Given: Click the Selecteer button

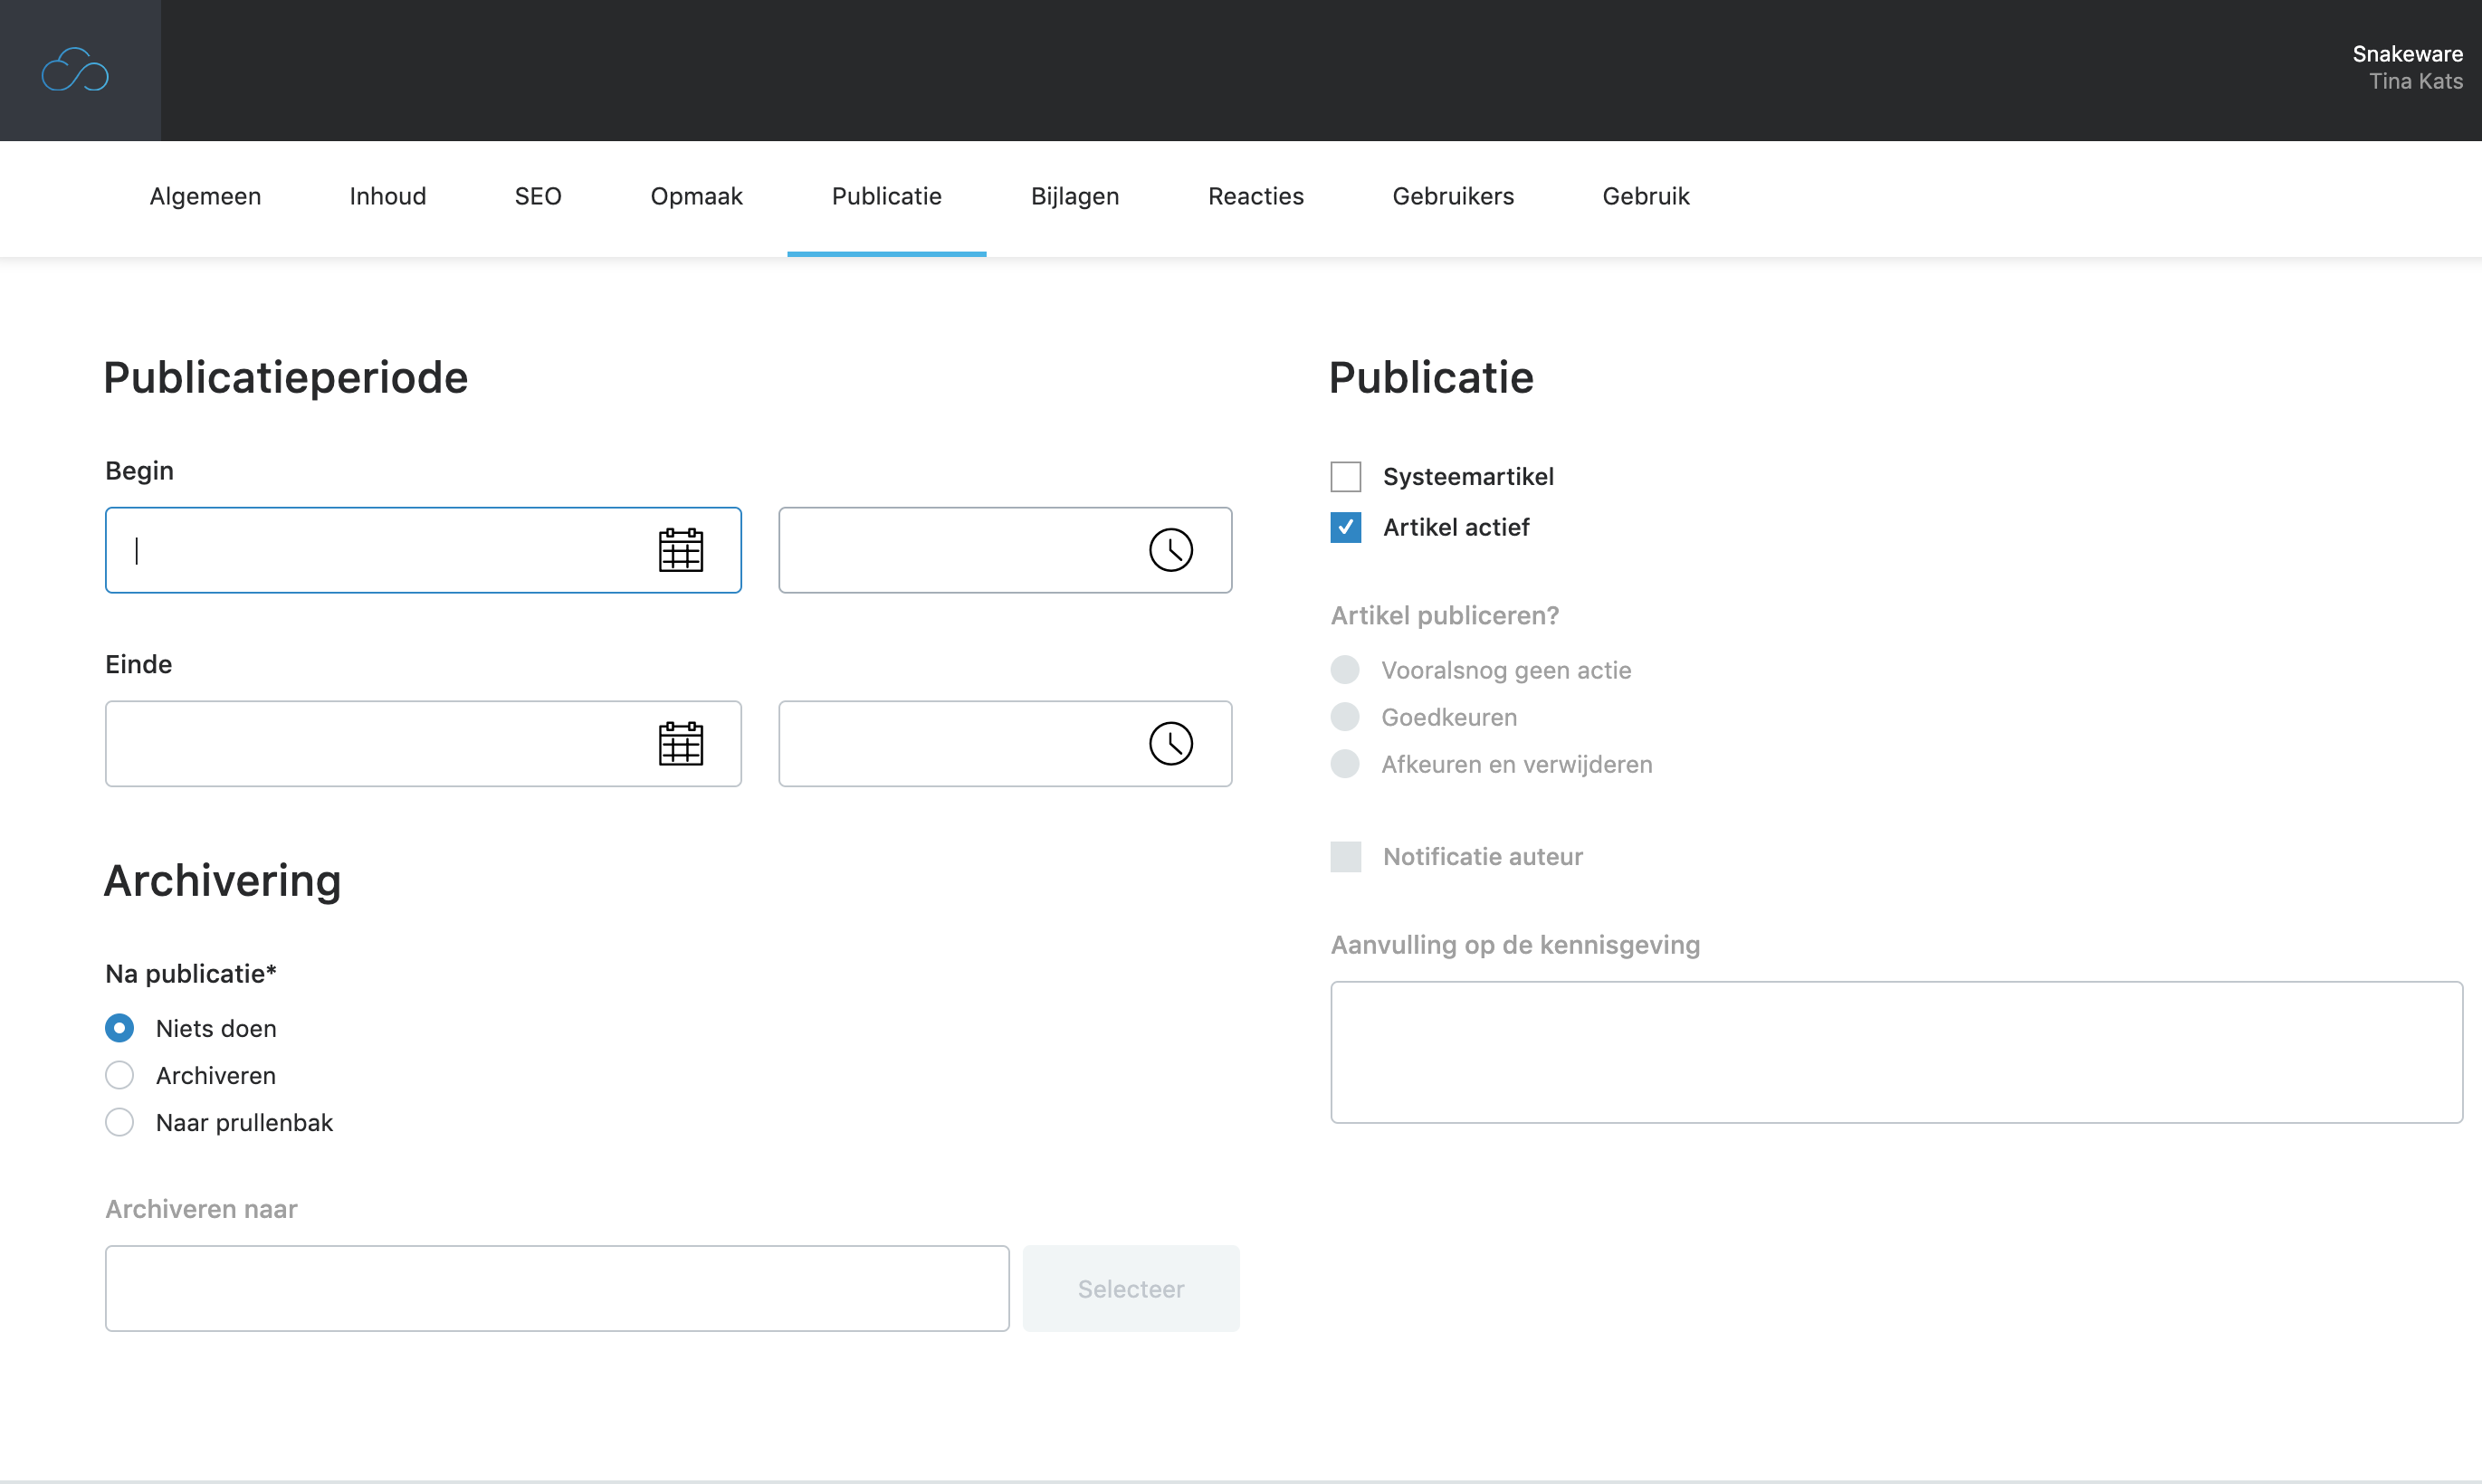Looking at the screenshot, I should [x=1131, y=1289].
